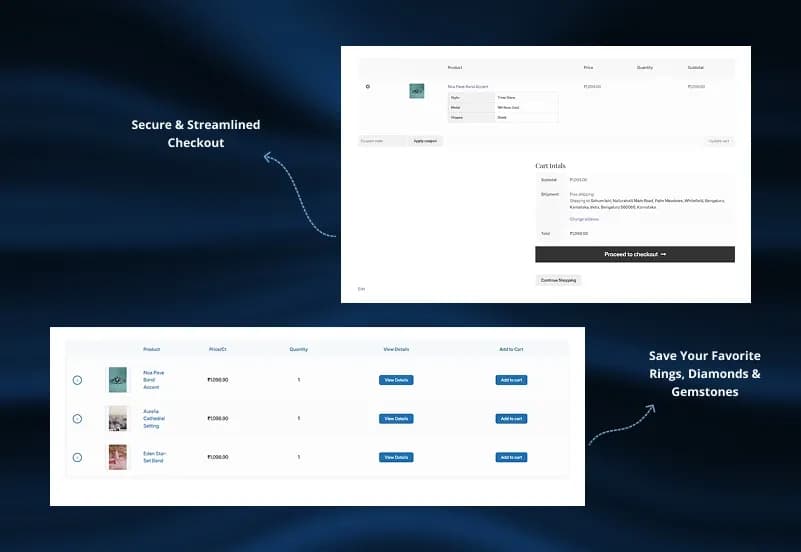Remove Eden Star-Set Band from wishlist
The width and height of the screenshot is (801, 552).
[x=77, y=458]
